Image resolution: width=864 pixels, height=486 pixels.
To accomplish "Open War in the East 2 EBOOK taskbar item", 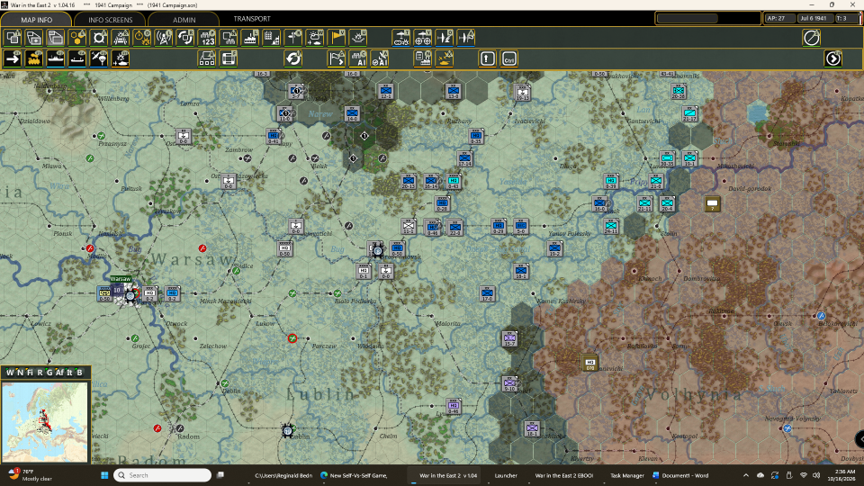I will (564, 475).
